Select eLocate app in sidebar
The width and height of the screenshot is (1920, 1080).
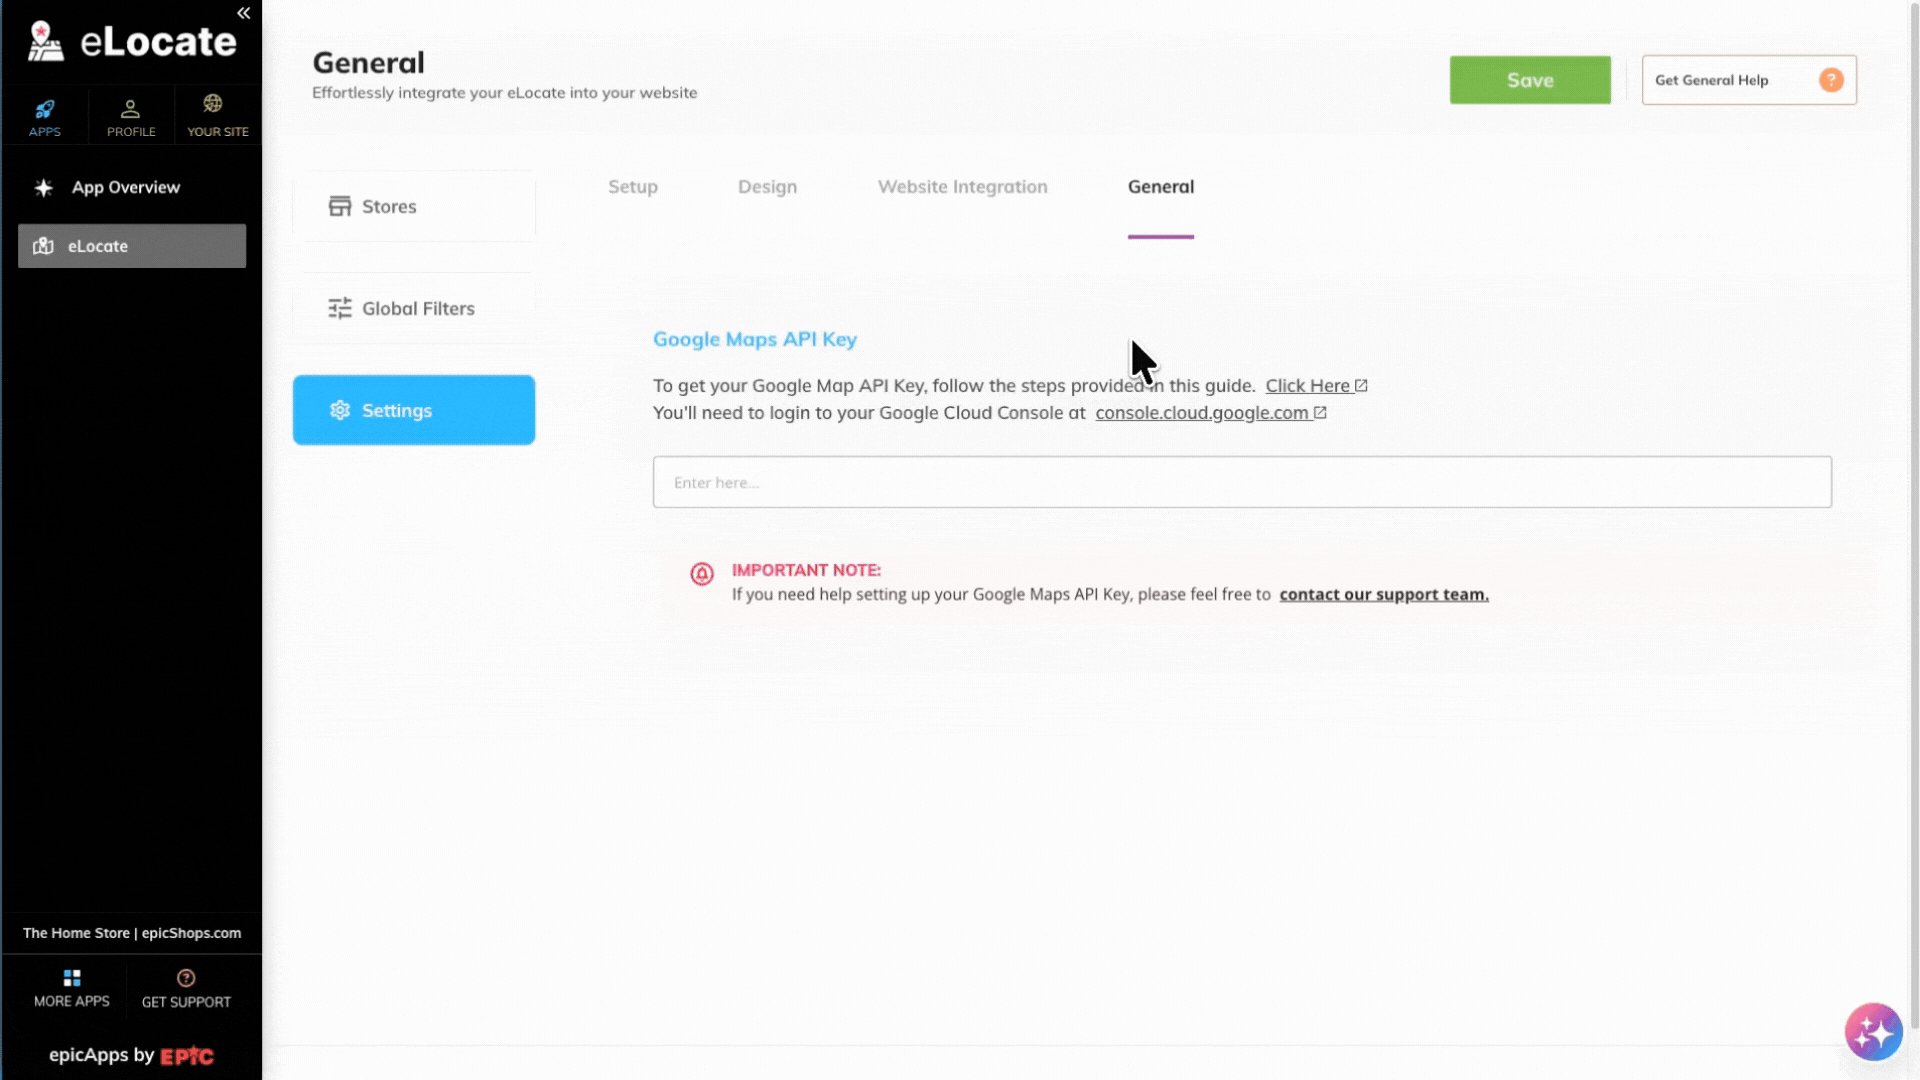pos(132,246)
